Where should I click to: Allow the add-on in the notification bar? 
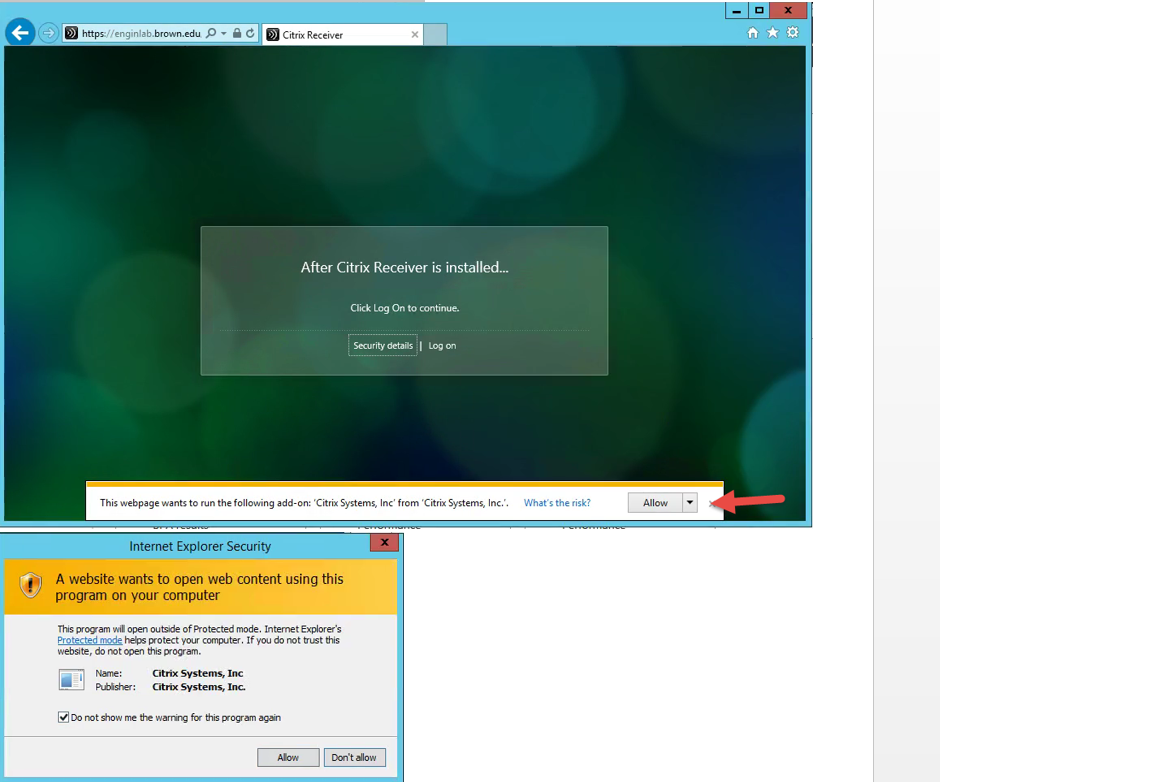tap(655, 503)
